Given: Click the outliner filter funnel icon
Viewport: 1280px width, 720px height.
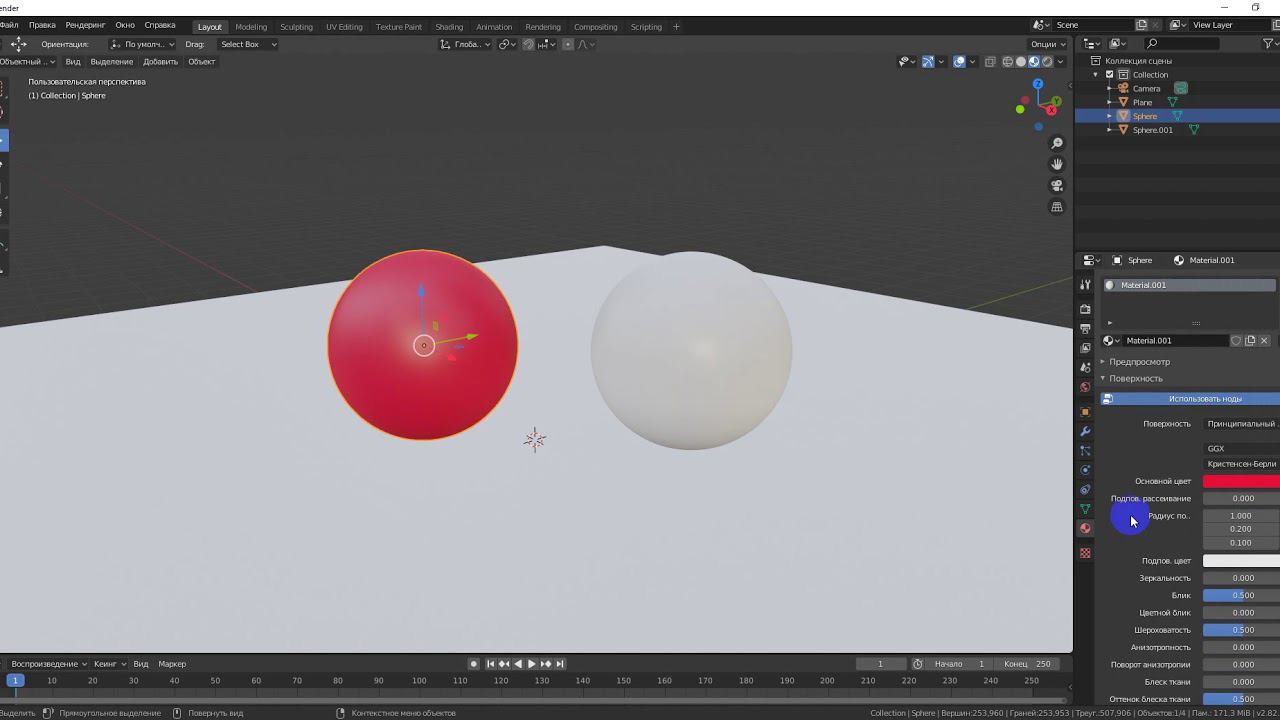Looking at the screenshot, I should [1270, 44].
